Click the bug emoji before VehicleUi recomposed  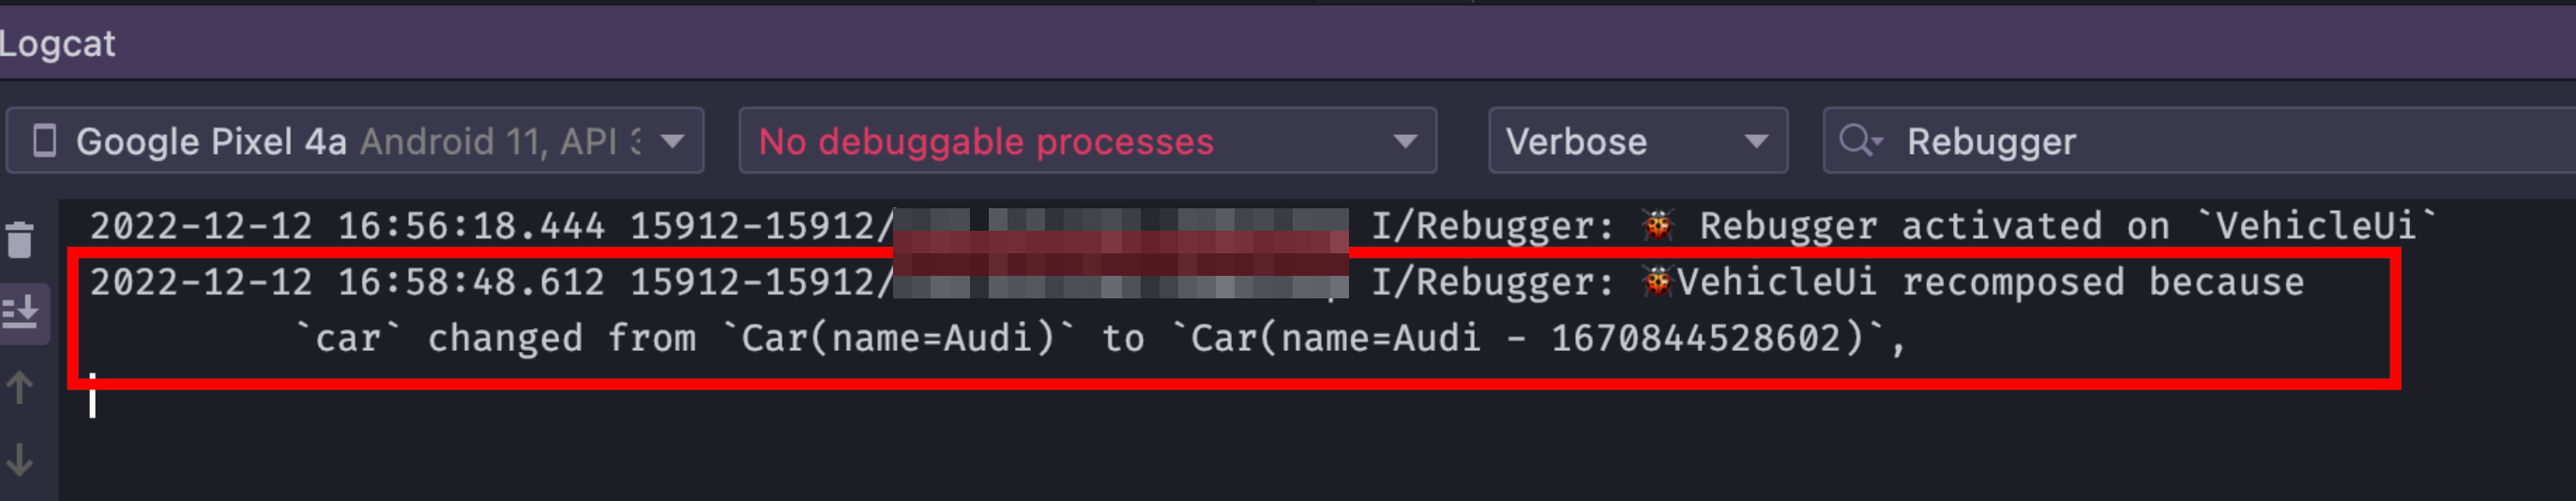tap(1657, 282)
